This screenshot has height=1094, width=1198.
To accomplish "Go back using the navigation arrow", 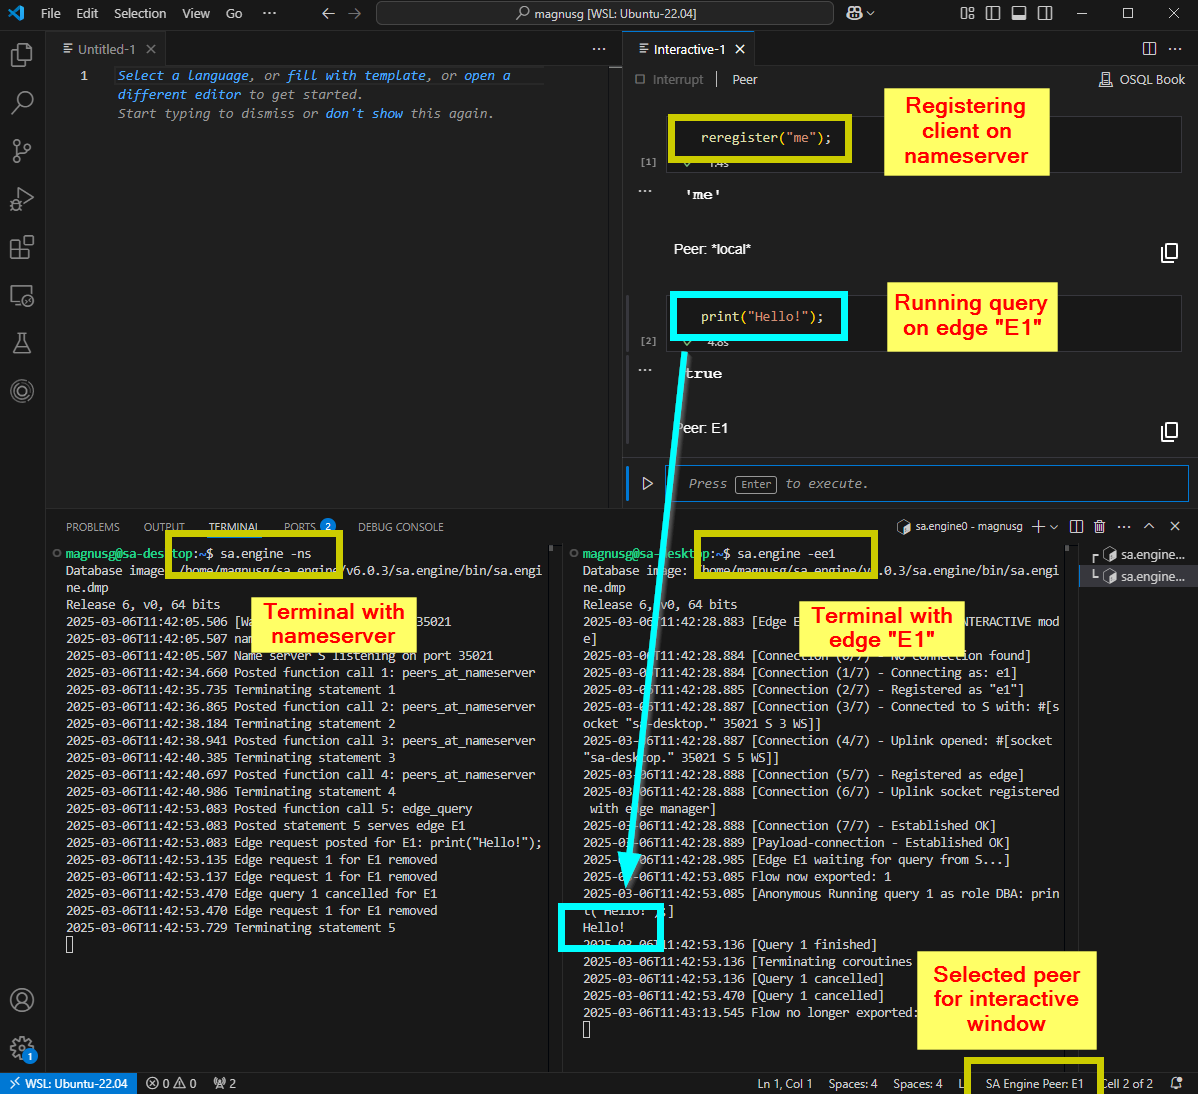I will tap(329, 13).
